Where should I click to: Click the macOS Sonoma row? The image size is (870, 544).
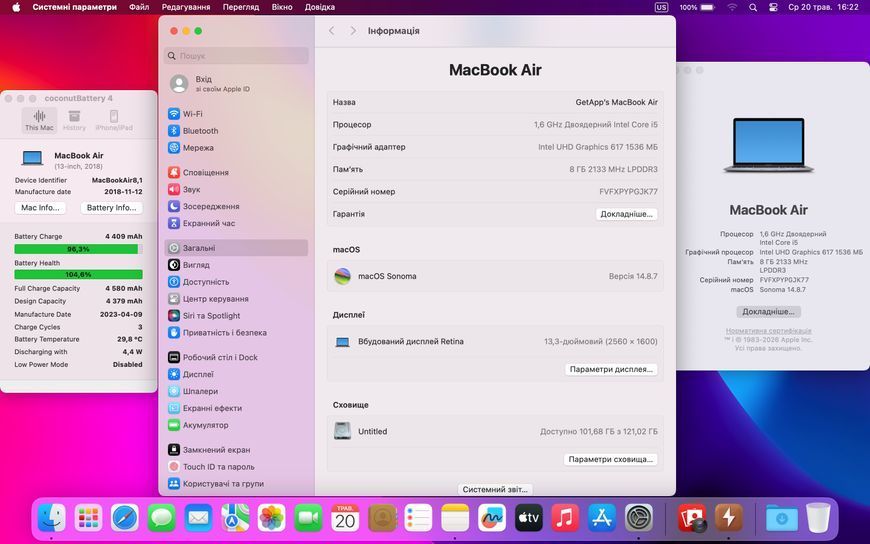(495, 276)
